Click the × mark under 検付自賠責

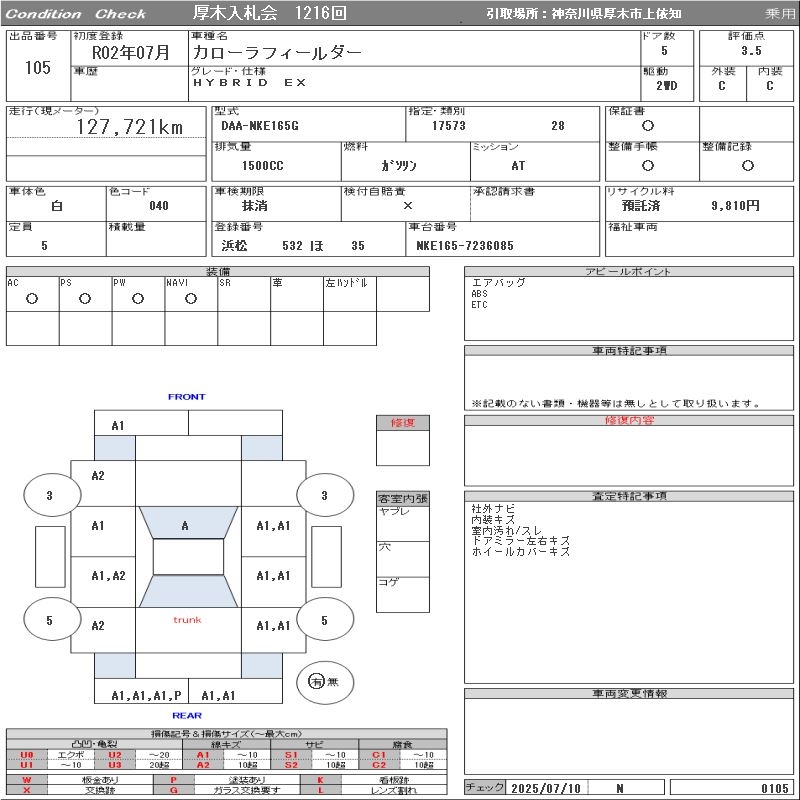(x=408, y=206)
